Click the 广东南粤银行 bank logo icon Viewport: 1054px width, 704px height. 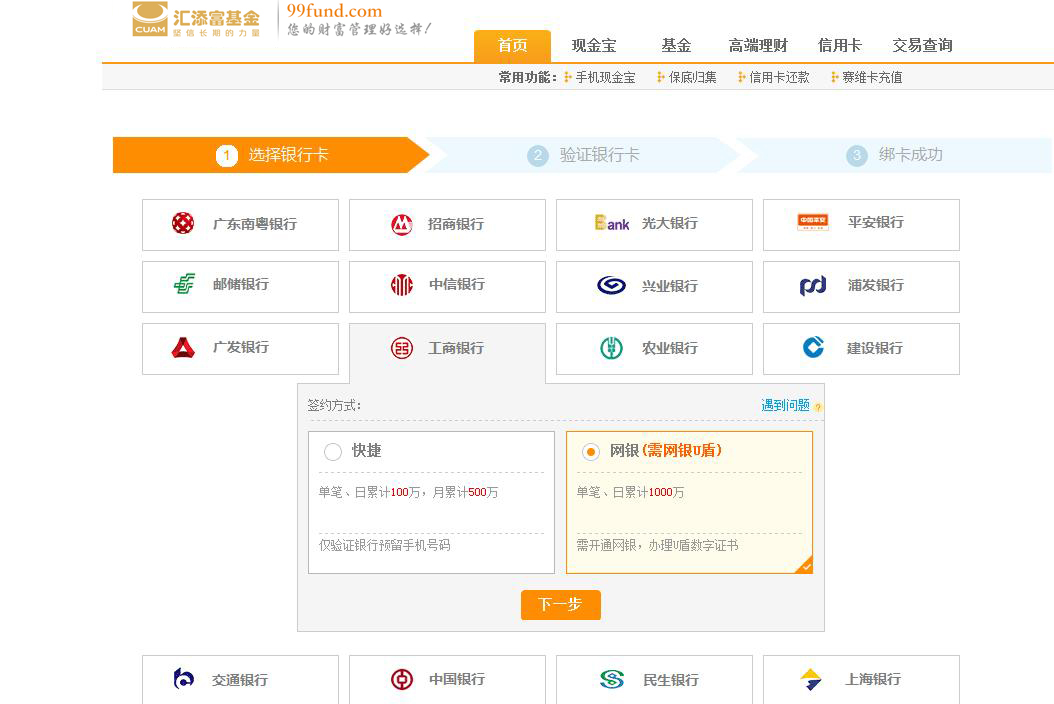[183, 223]
